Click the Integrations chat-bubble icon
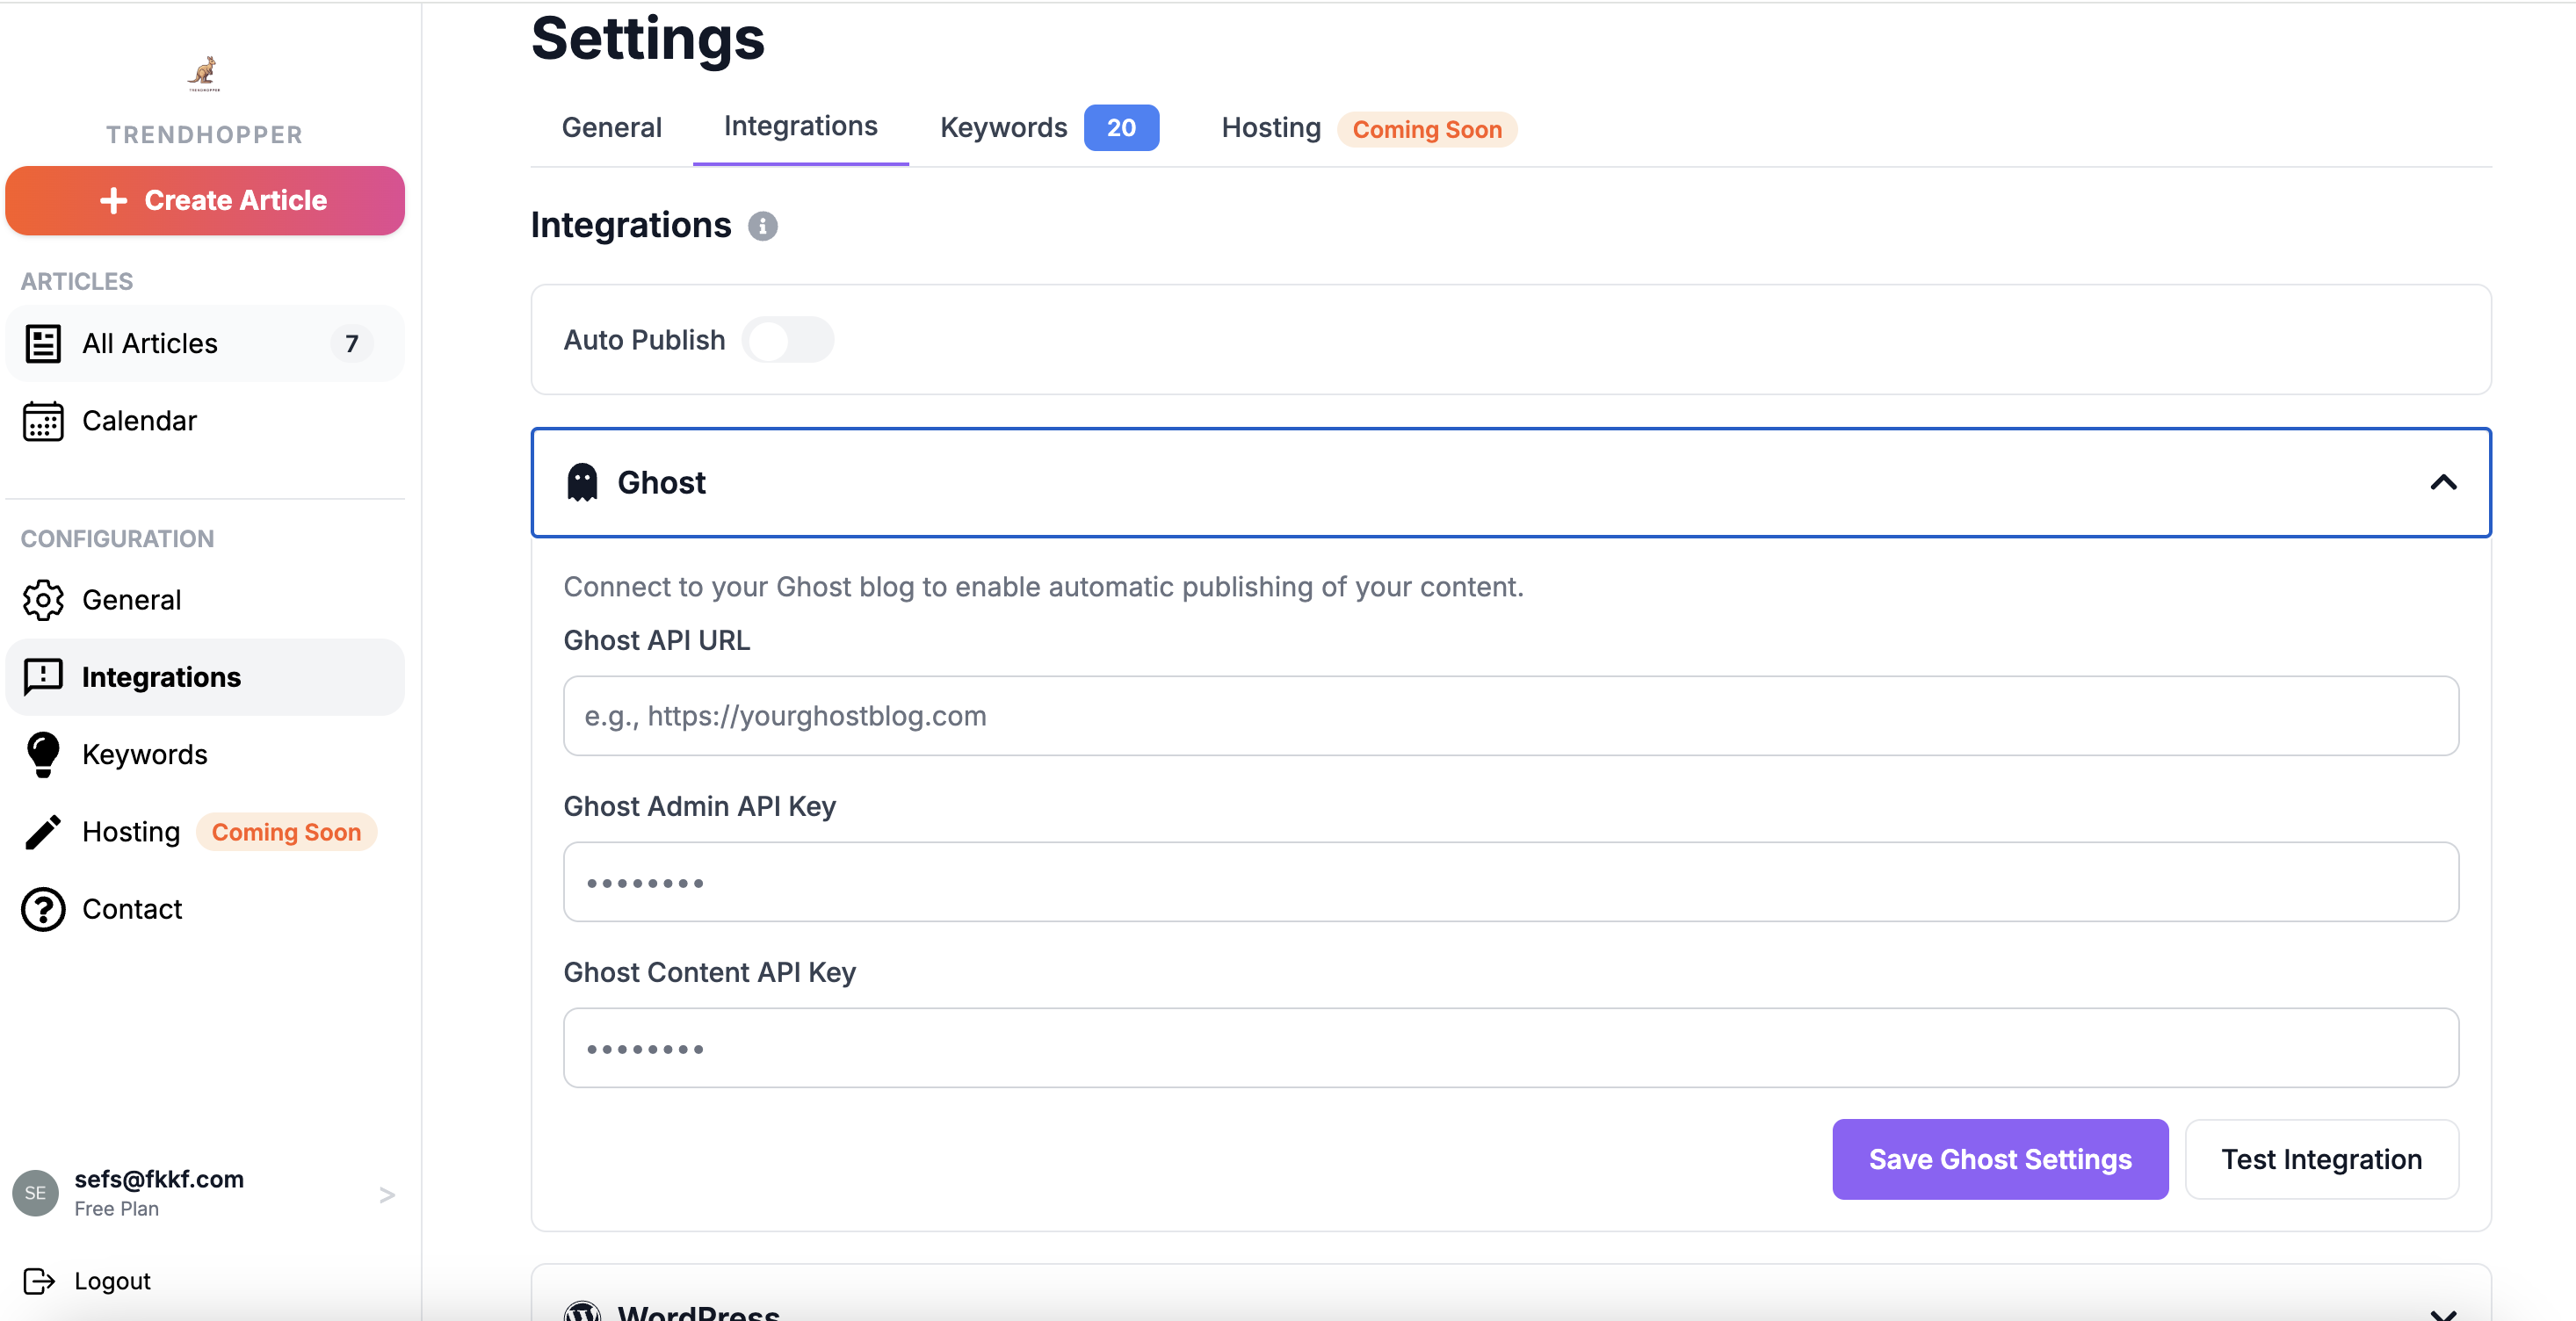The height and width of the screenshot is (1321, 2576). point(43,677)
